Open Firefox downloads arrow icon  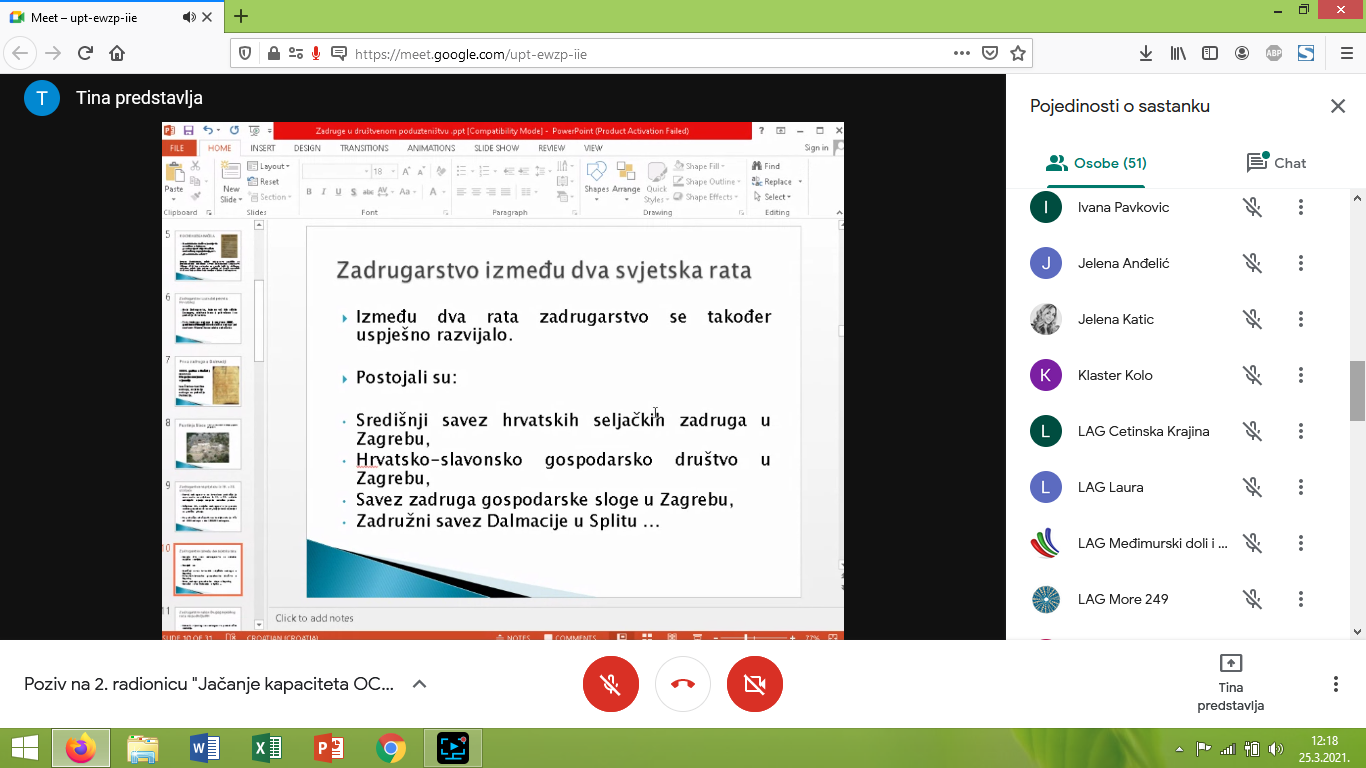click(1146, 53)
